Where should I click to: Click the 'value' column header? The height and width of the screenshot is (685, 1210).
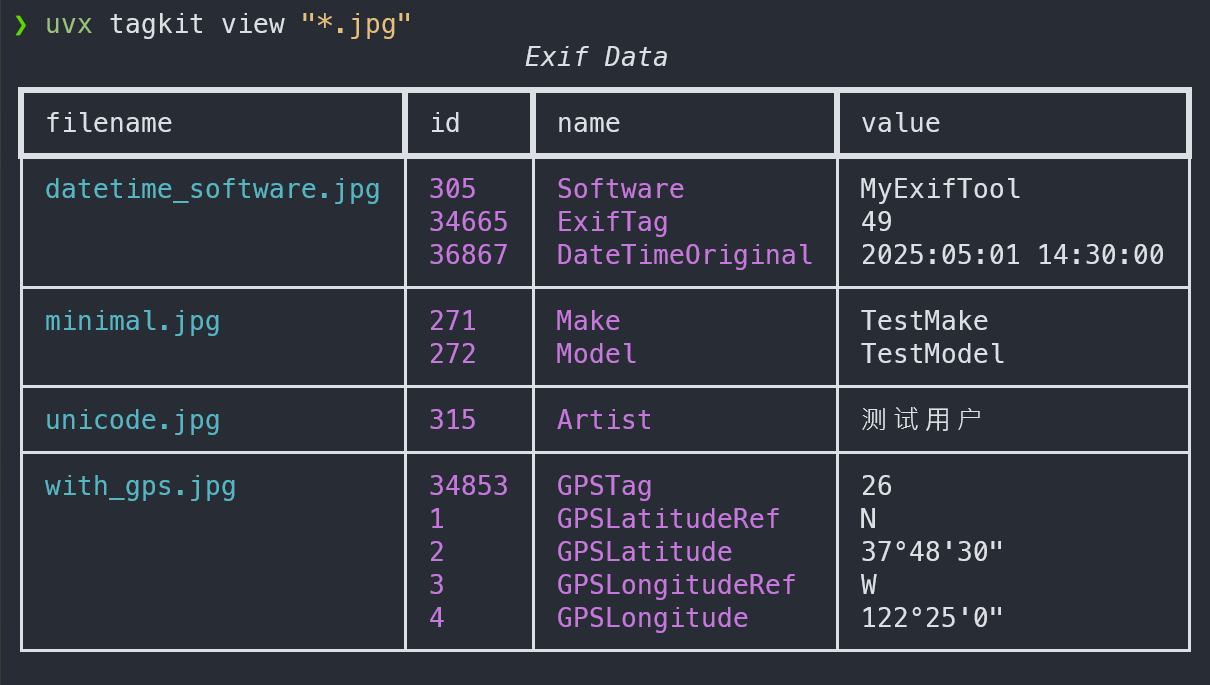900,123
